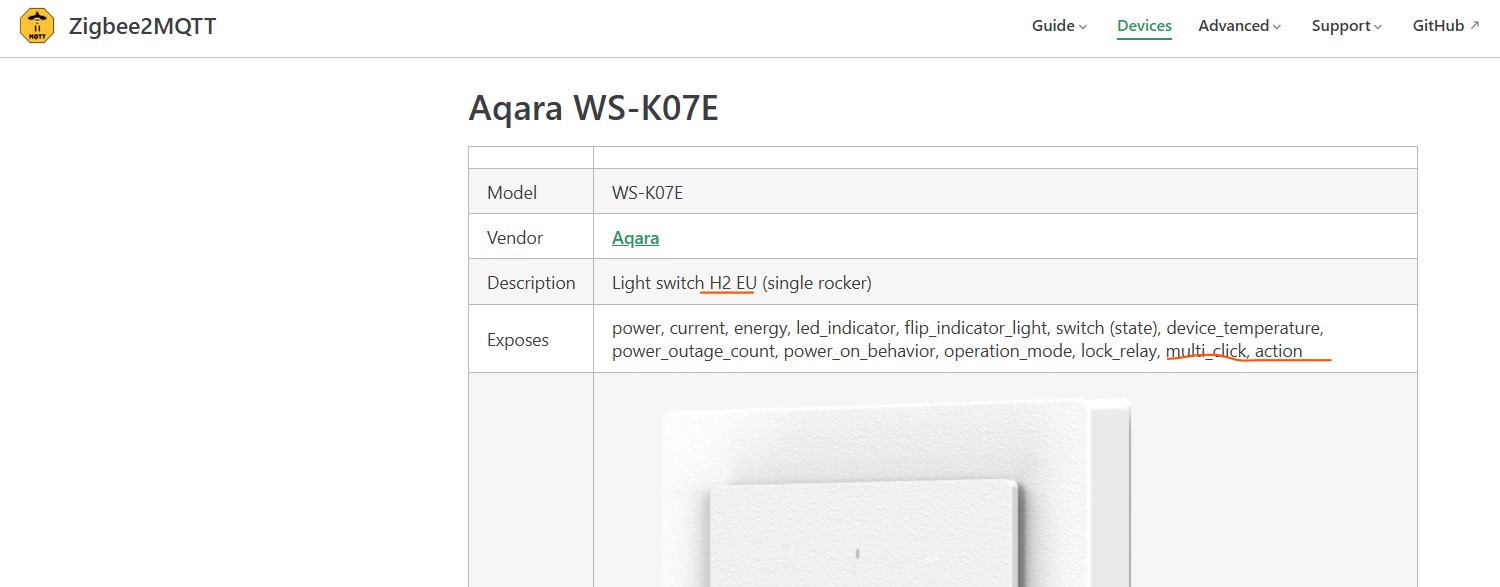Screen dimensions: 1500x587
Task: Expand the Guide dropdown menu
Action: pos(1058,26)
